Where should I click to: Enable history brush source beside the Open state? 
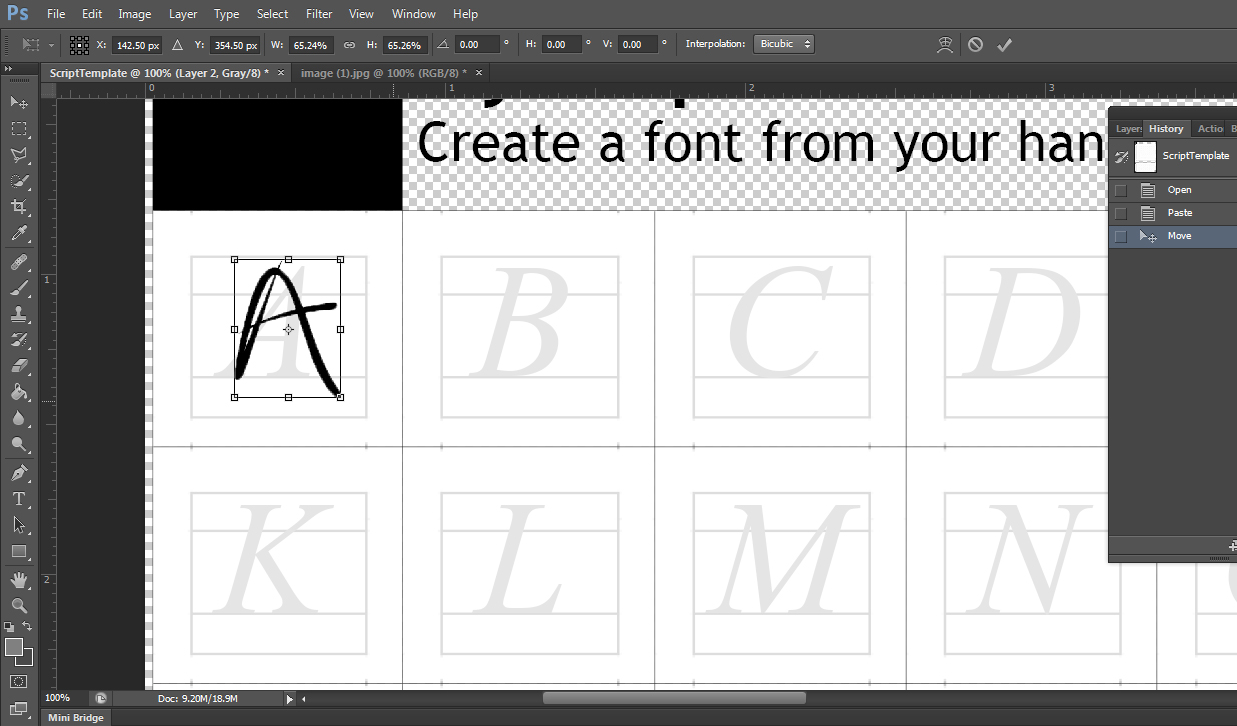point(1120,189)
